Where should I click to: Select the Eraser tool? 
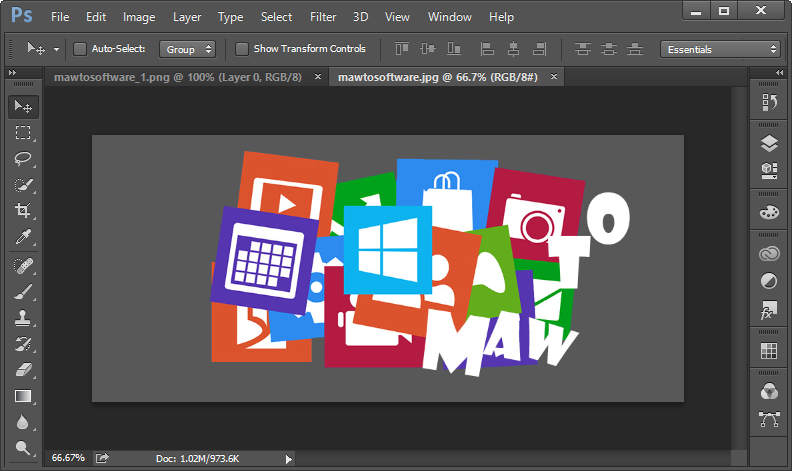coord(23,370)
